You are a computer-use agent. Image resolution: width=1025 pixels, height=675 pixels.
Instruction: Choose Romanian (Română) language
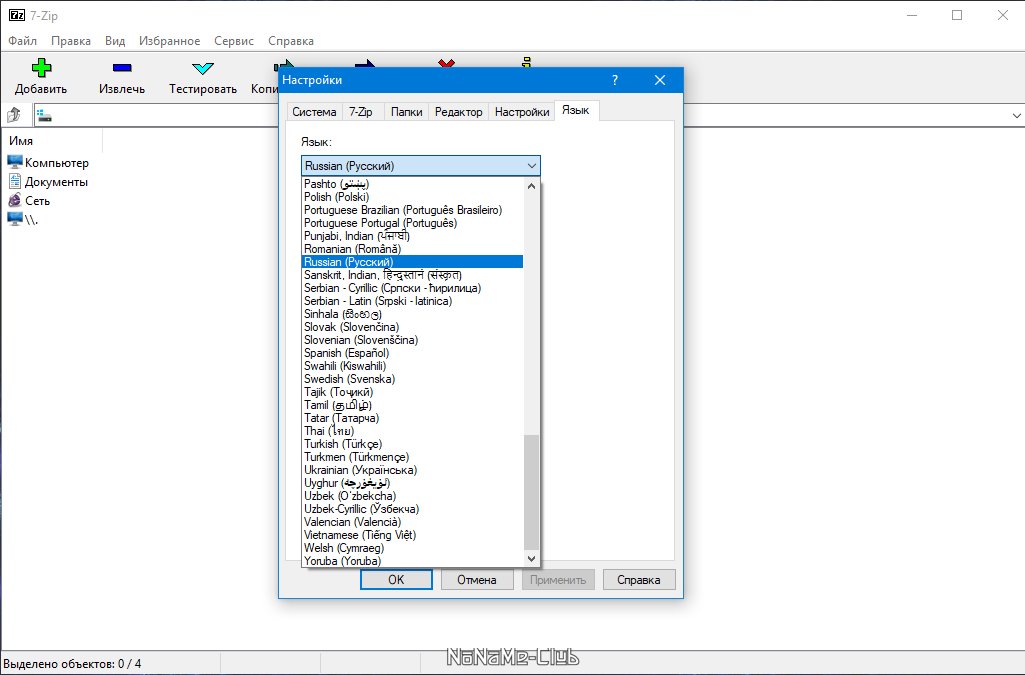point(412,249)
